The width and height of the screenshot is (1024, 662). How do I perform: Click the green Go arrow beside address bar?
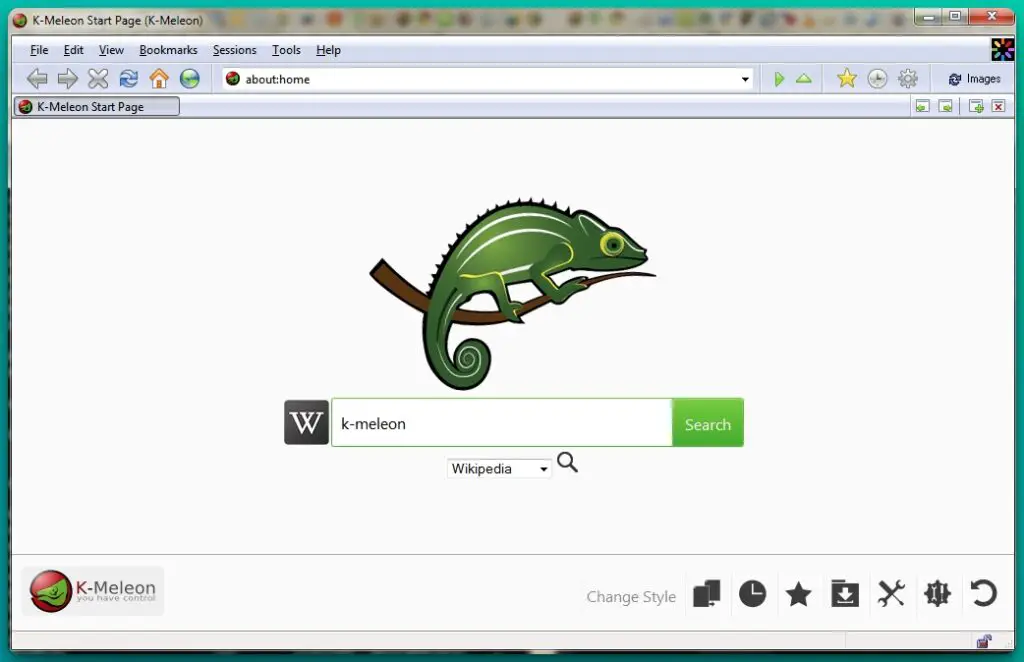tap(779, 78)
